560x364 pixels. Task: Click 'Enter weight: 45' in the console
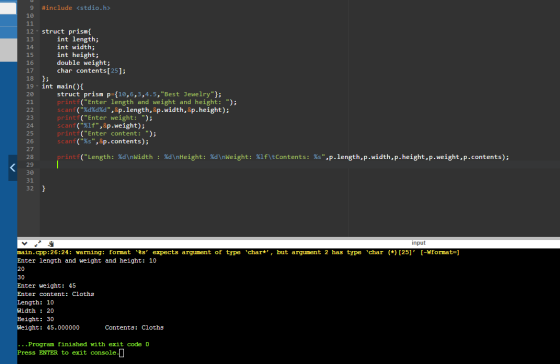(46, 286)
